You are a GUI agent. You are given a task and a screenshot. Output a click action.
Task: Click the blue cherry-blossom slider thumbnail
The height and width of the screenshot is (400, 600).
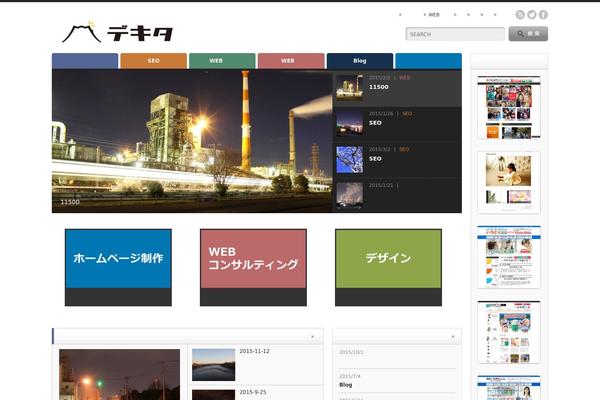pyautogui.click(x=349, y=160)
